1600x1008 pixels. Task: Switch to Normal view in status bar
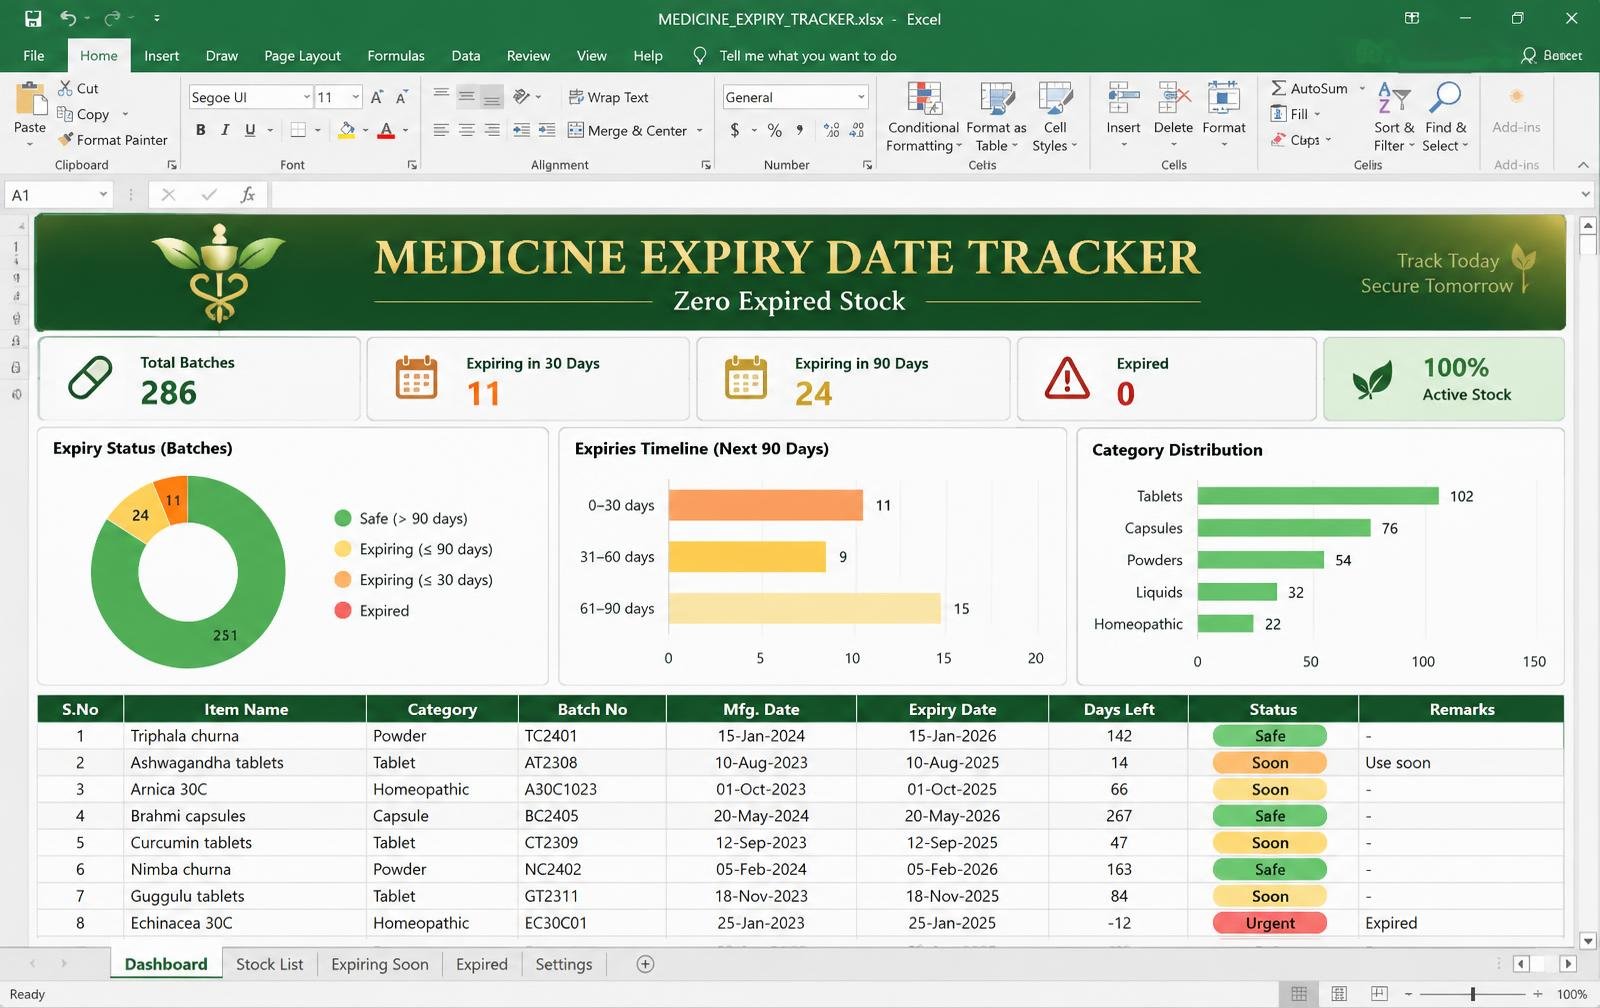[x=1299, y=994]
